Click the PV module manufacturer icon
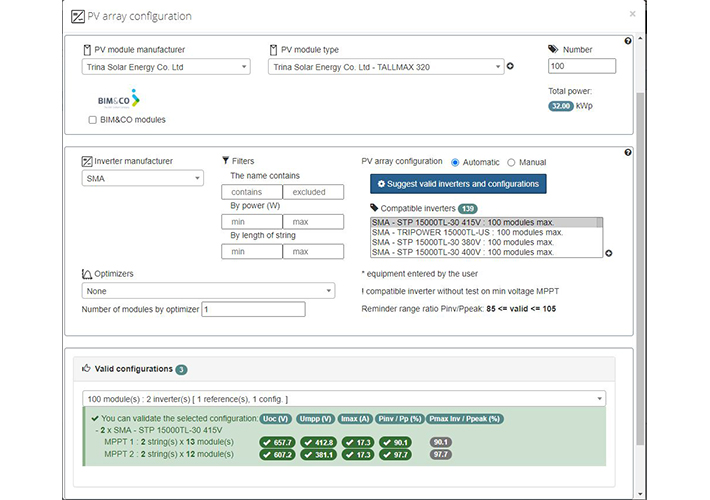This screenshot has width=710, height=500. (x=87, y=50)
